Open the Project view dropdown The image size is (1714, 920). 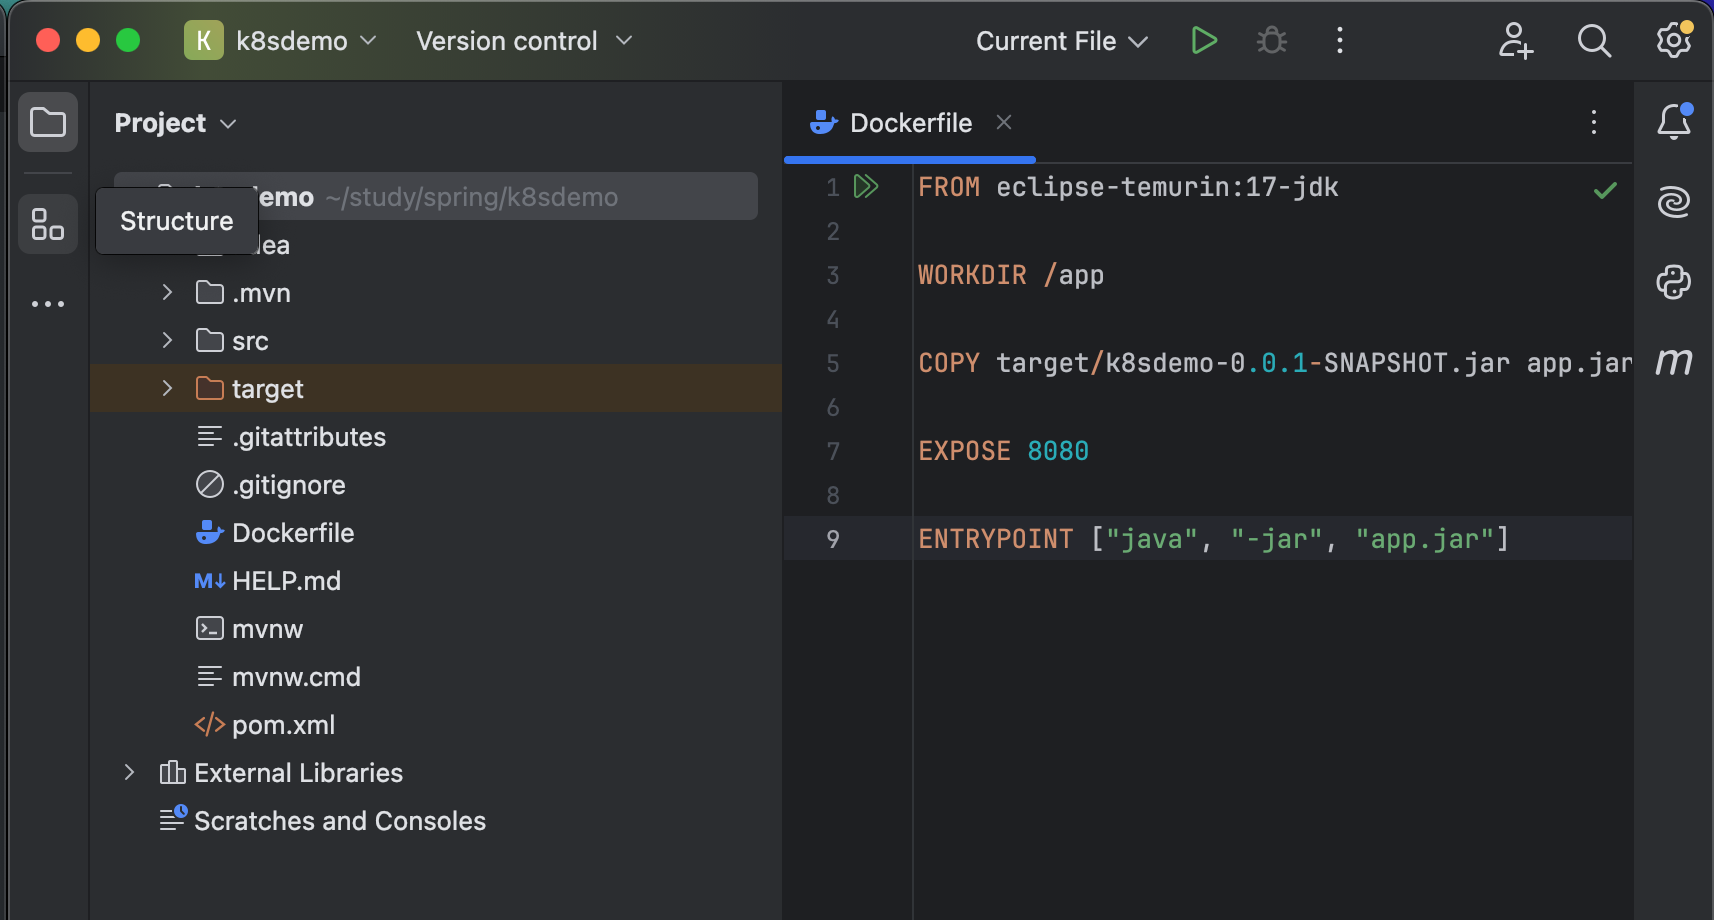[175, 123]
